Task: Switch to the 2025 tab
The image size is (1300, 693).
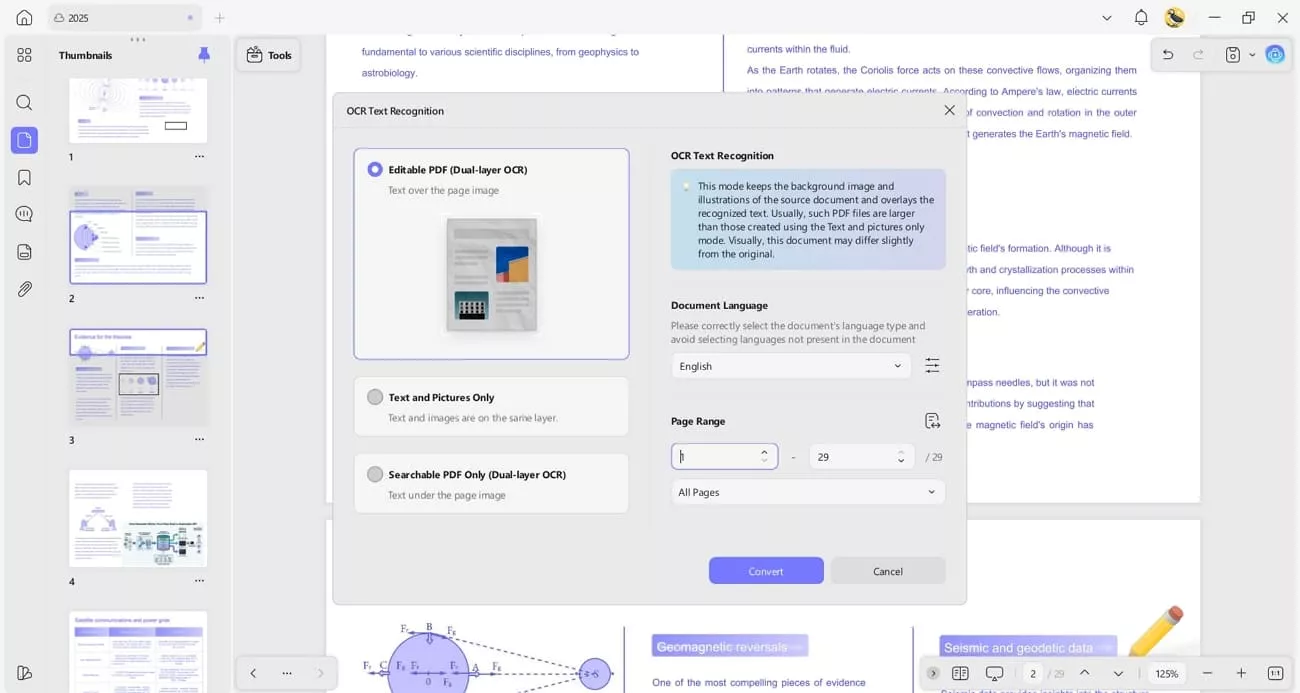Action: (124, 18)
